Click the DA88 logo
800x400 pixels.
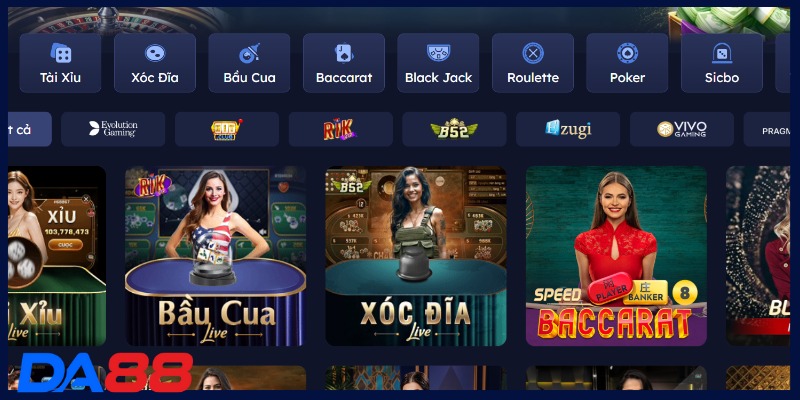point(105,372)
